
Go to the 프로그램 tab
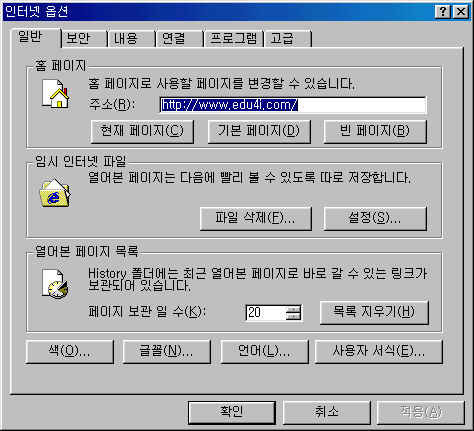click(233, 39)
